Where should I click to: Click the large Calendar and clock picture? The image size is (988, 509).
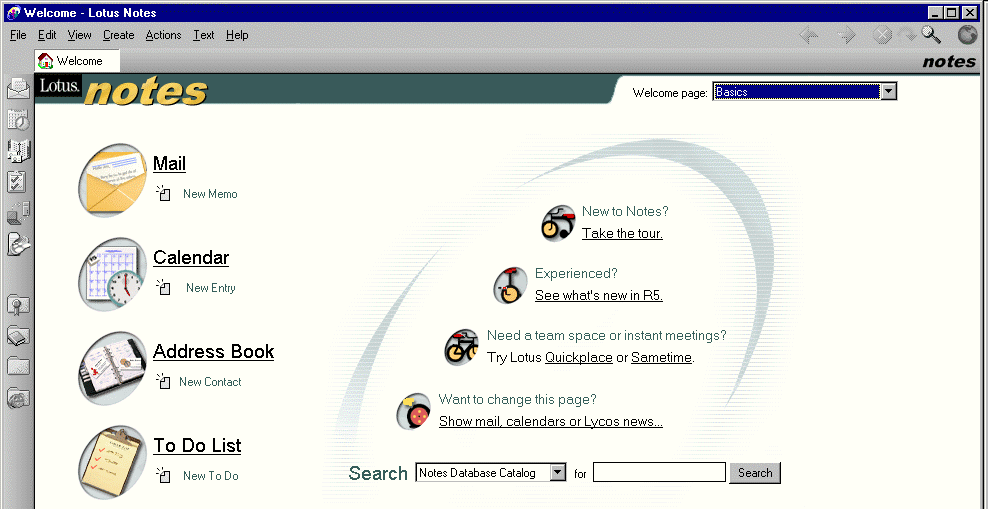[x=112, y=274]
